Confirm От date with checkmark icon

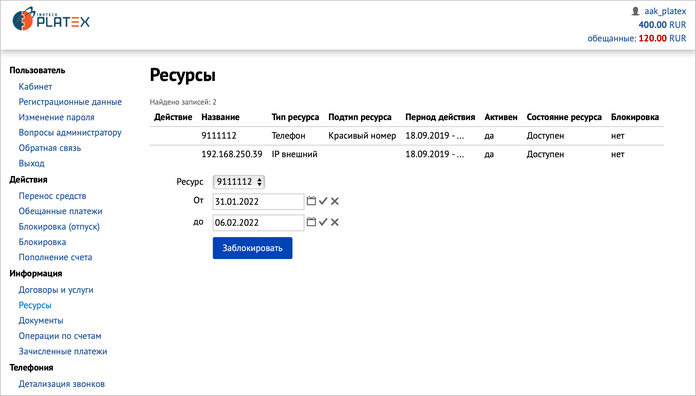323,201
